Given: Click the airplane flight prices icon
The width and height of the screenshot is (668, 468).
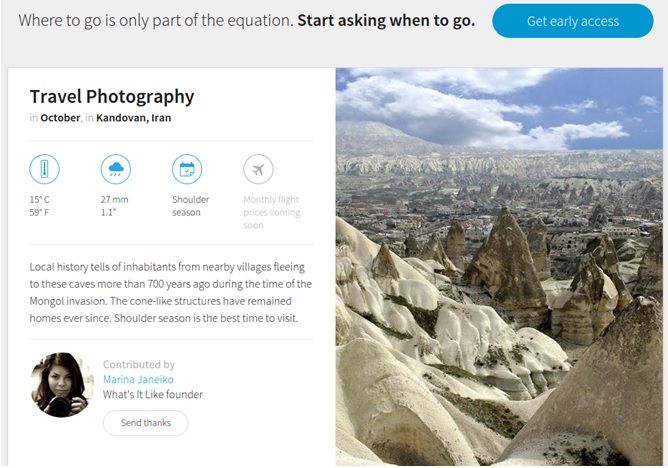Looking at the screenshot, I should (x=258, y=169).
